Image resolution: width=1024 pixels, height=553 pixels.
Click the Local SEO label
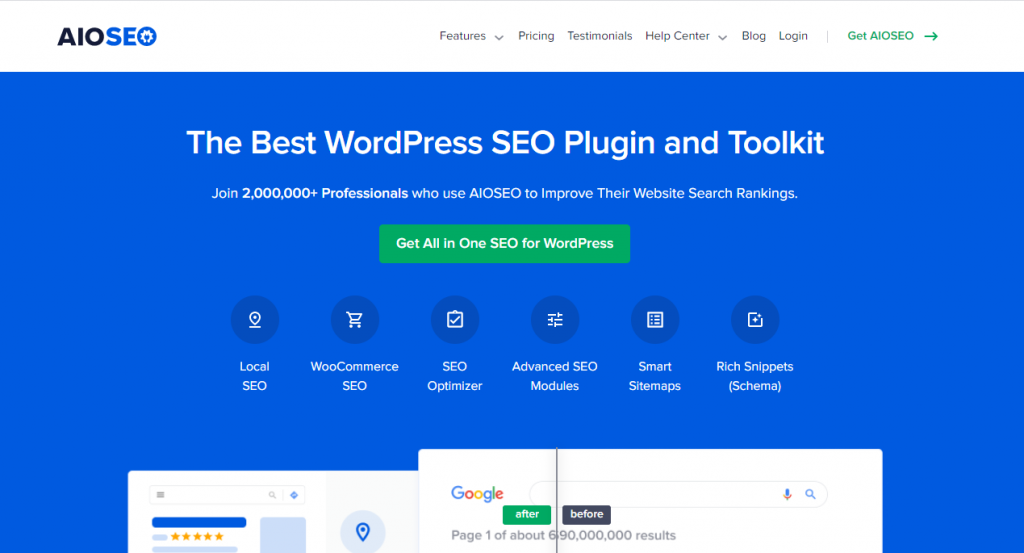(x=255, y=376)
